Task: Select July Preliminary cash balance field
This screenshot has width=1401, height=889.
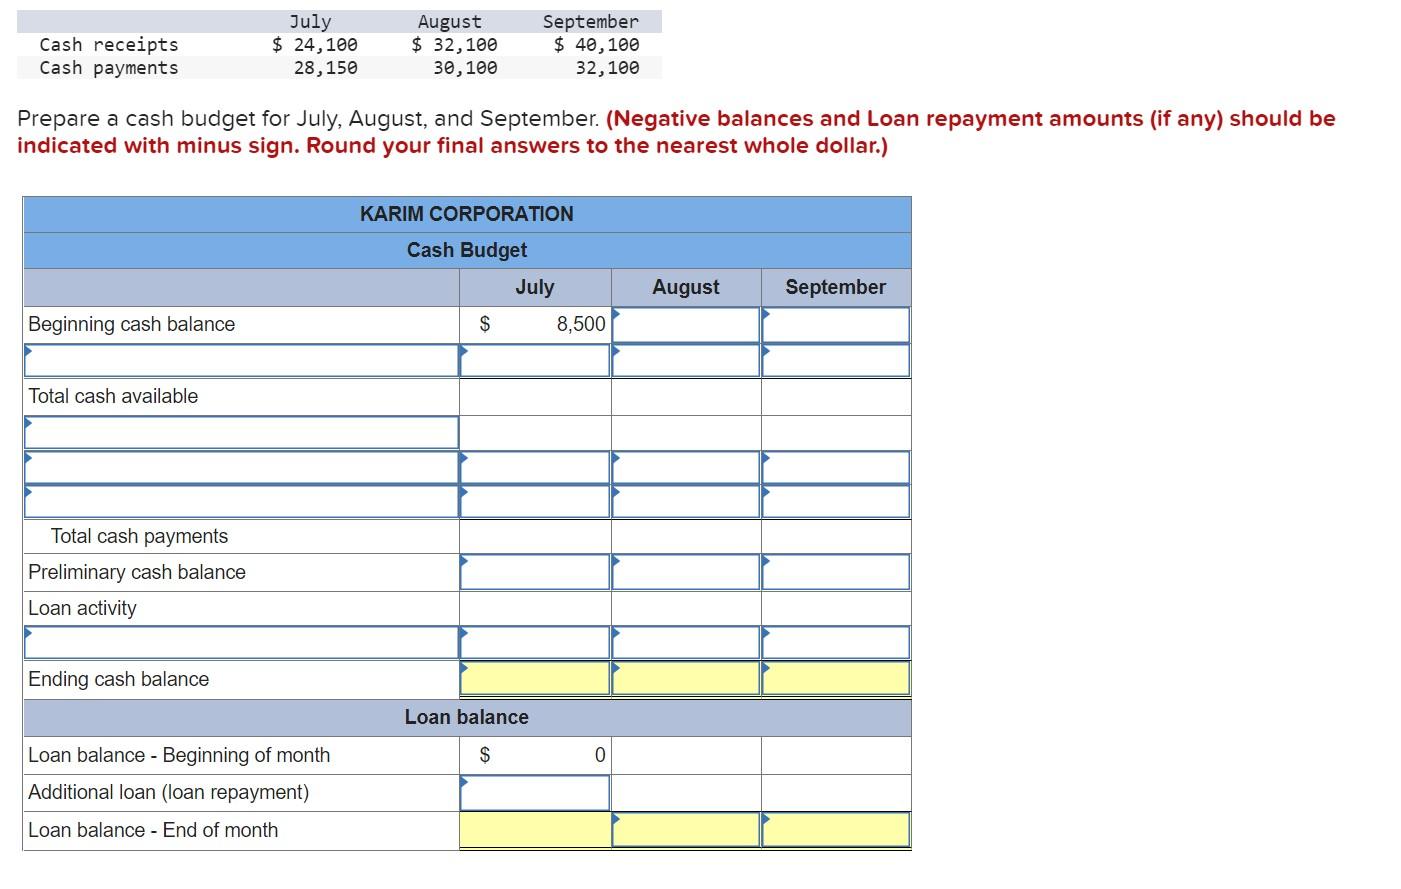Action: [x=535, y=572]
